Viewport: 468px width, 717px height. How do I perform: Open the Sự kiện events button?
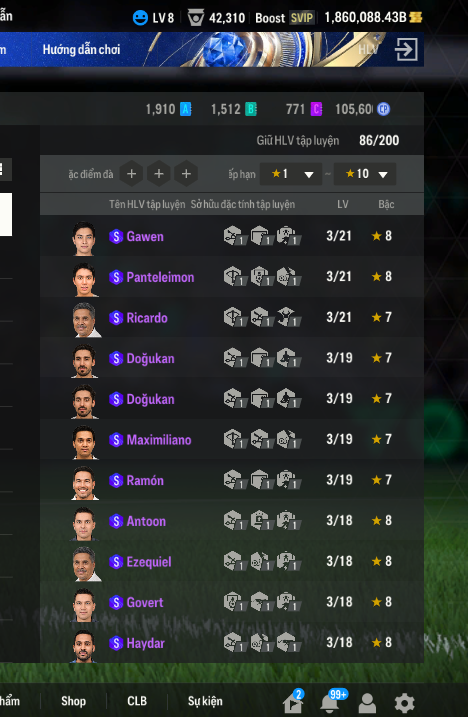pos(205,701)
